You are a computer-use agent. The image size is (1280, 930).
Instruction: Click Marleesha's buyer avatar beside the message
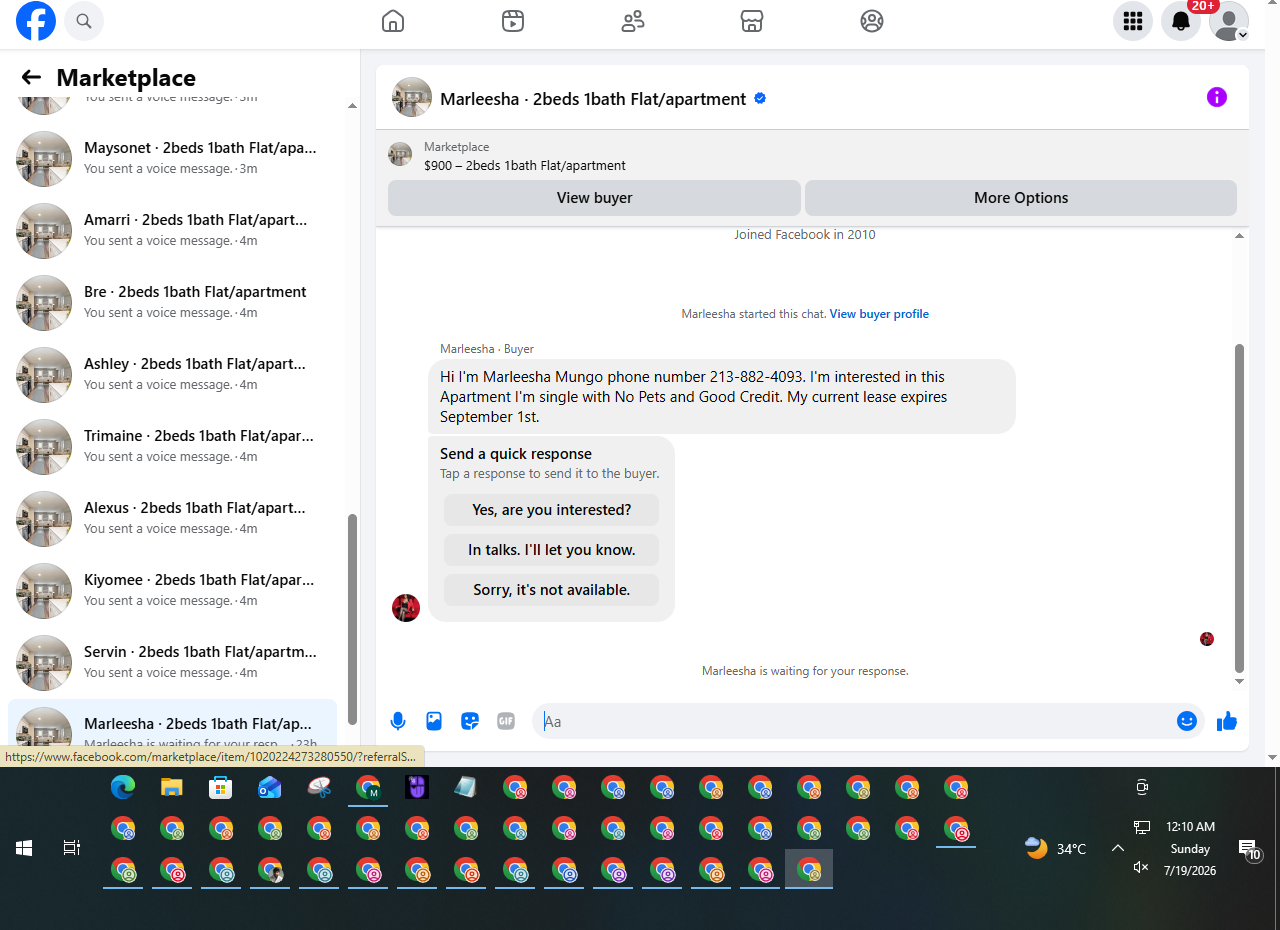406,608
